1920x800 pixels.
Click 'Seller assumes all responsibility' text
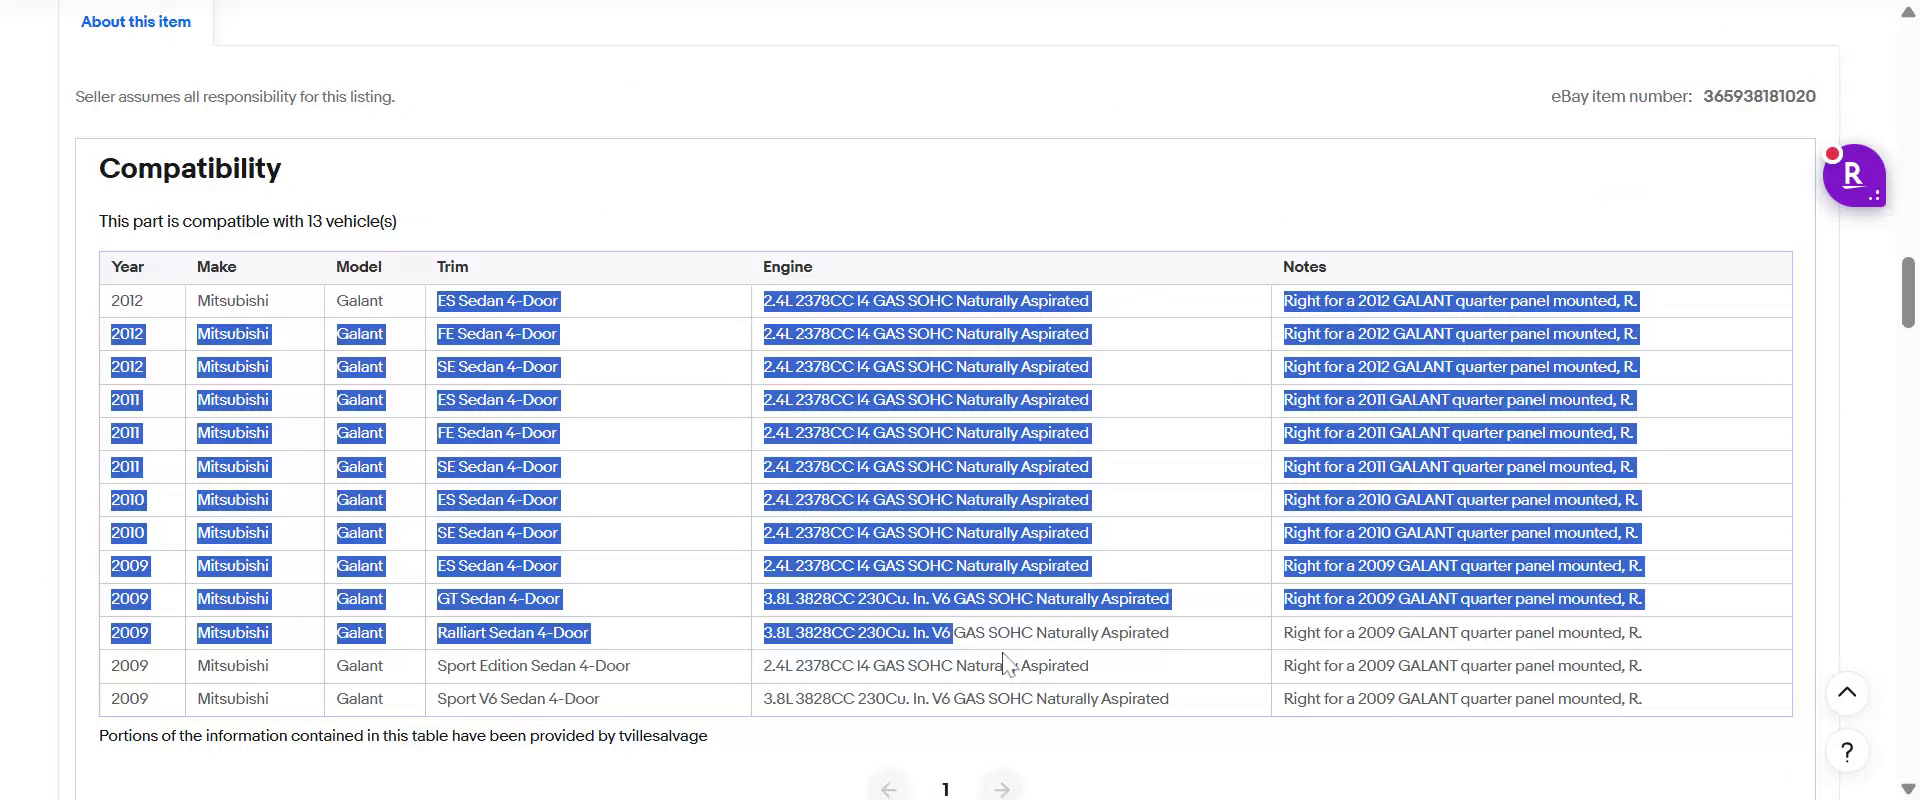click(x=235, y=97)
